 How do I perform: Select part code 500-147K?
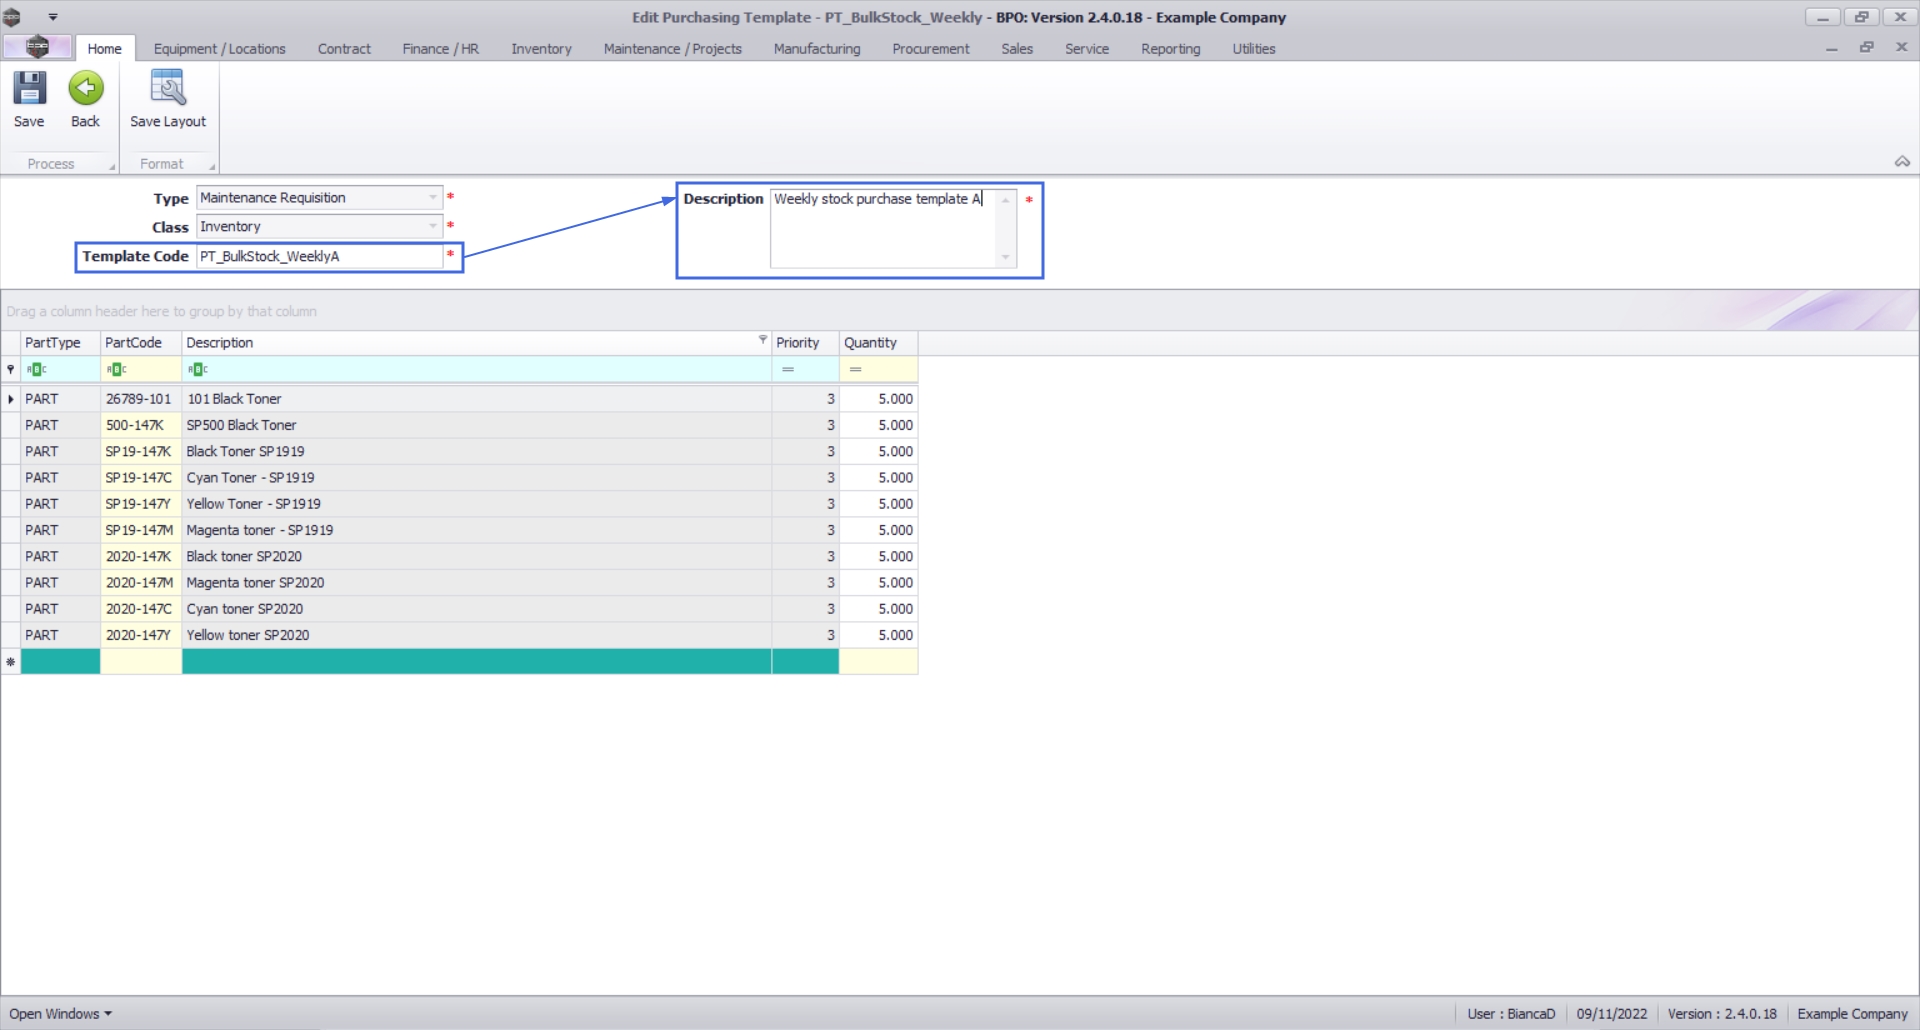coord(141,425)
